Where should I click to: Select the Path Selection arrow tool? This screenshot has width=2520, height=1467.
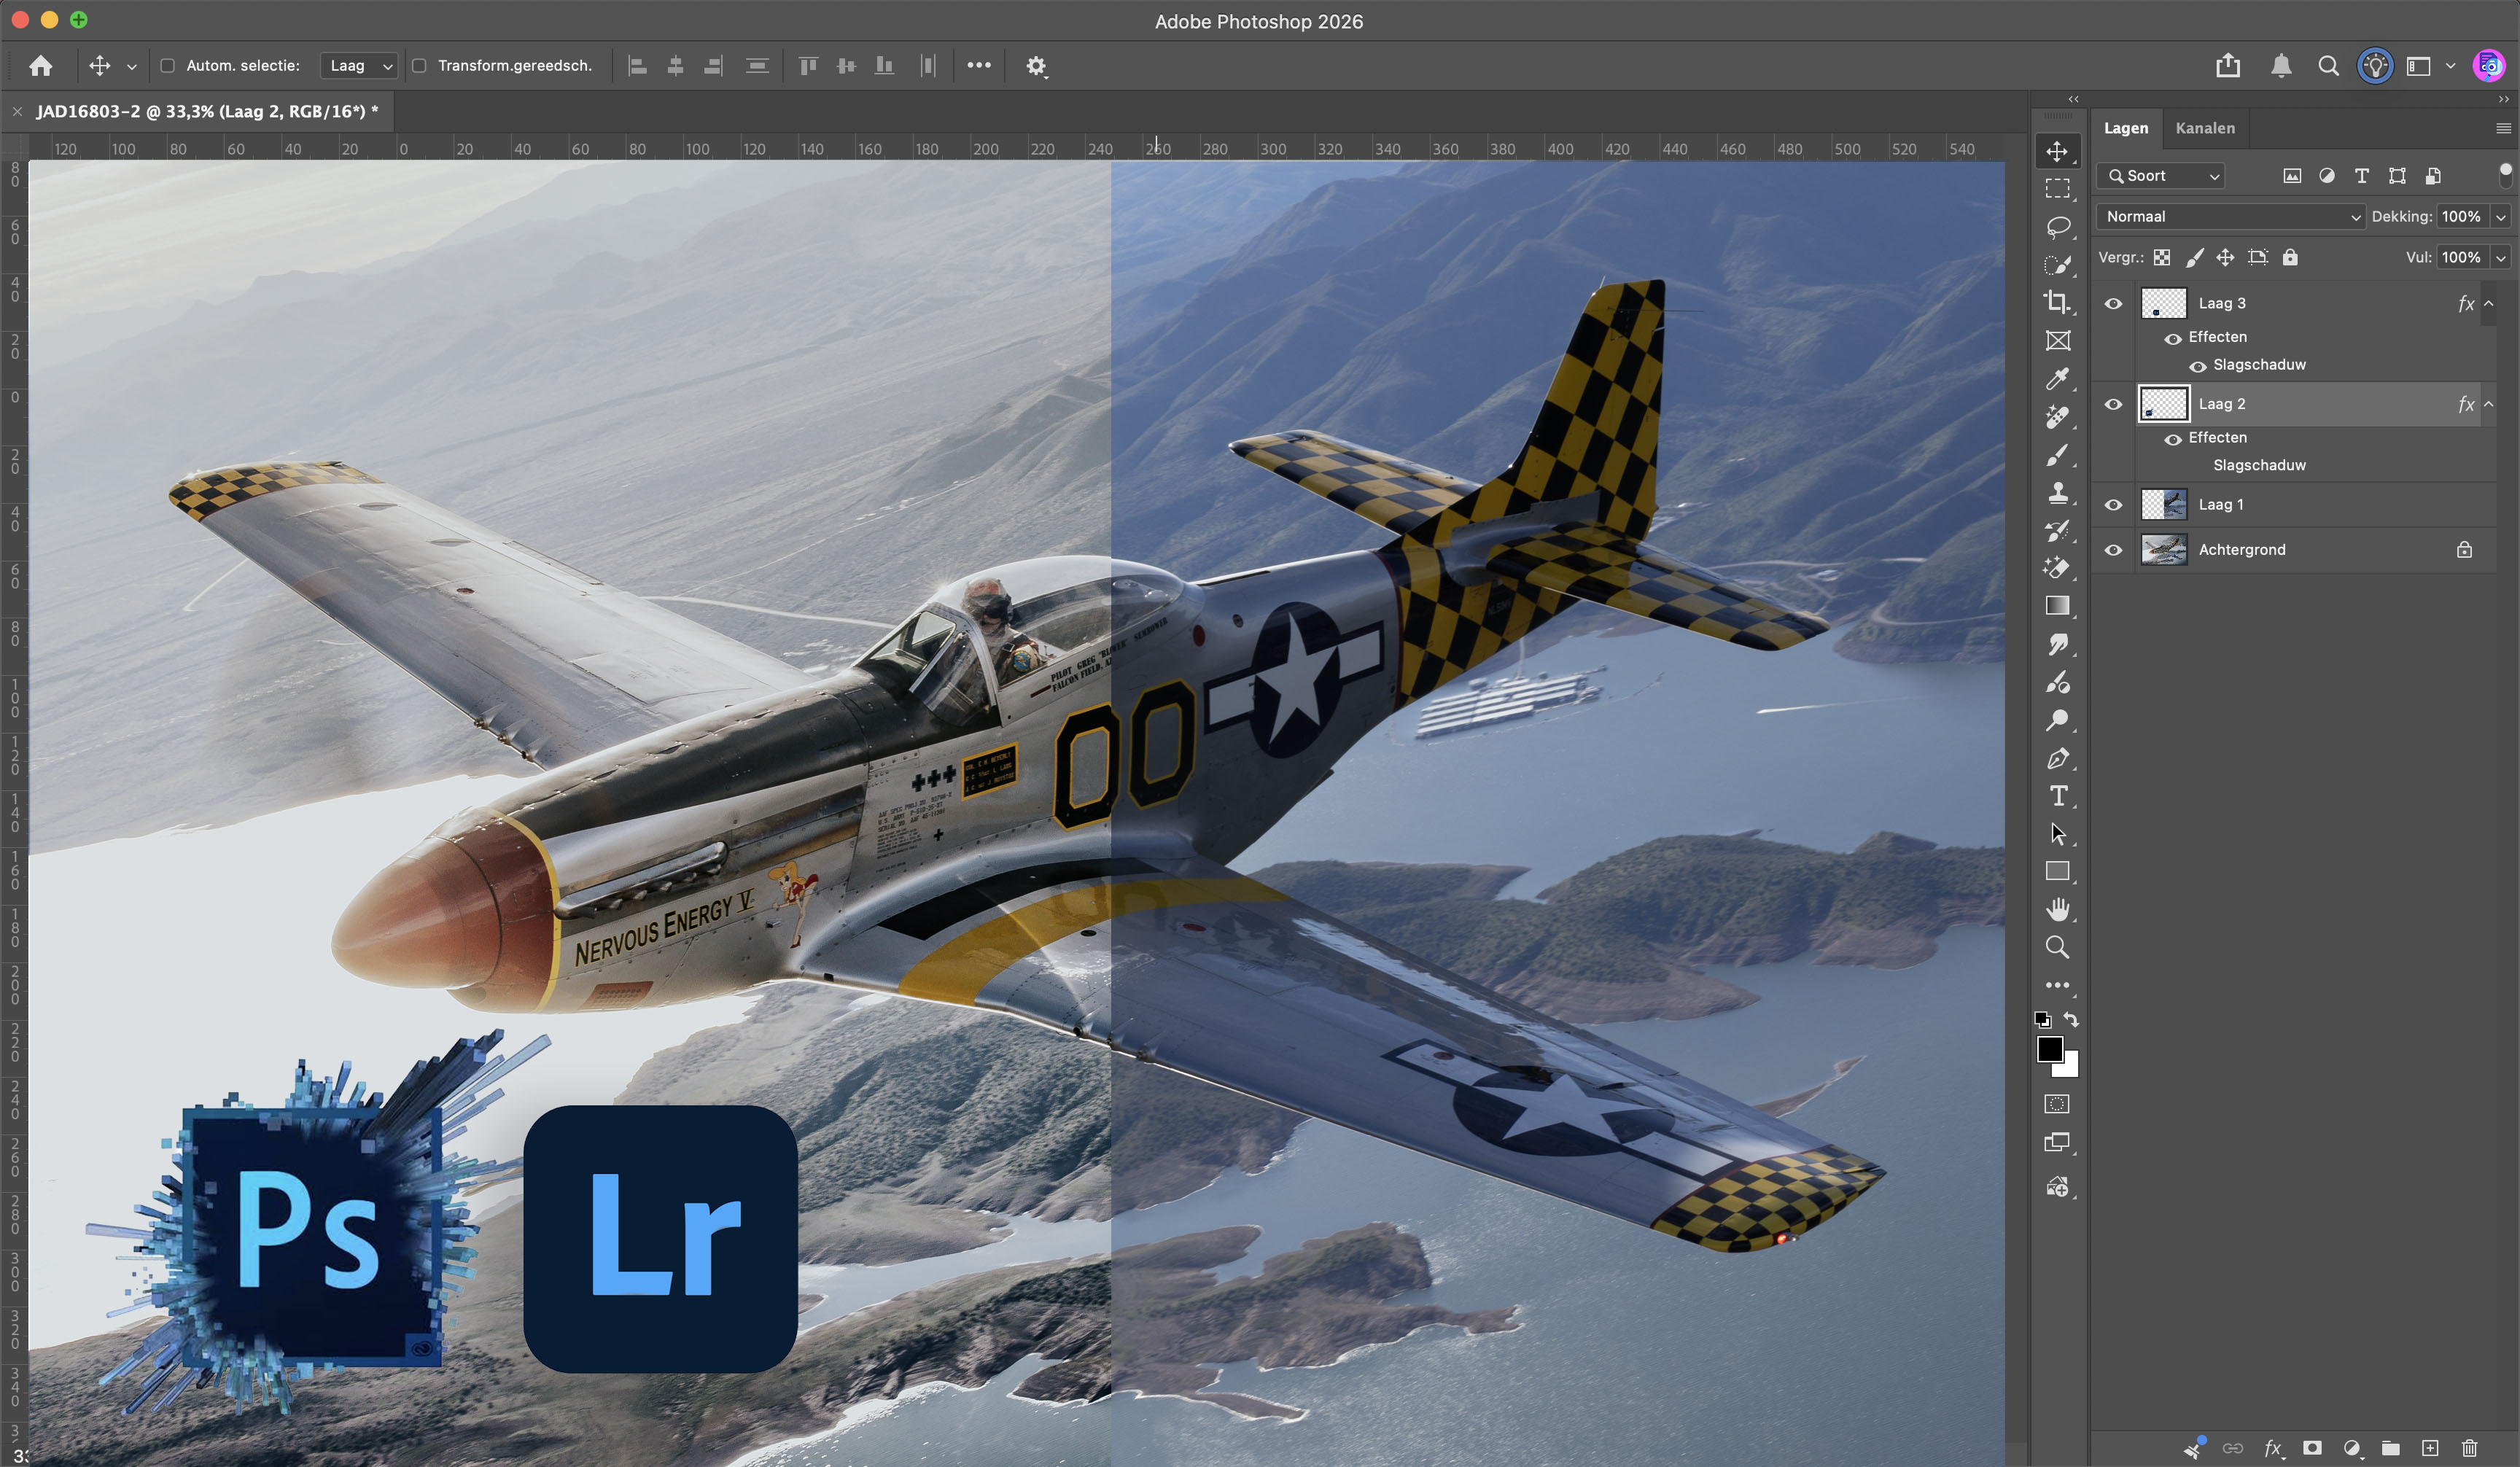click(x=2057, y=834)
